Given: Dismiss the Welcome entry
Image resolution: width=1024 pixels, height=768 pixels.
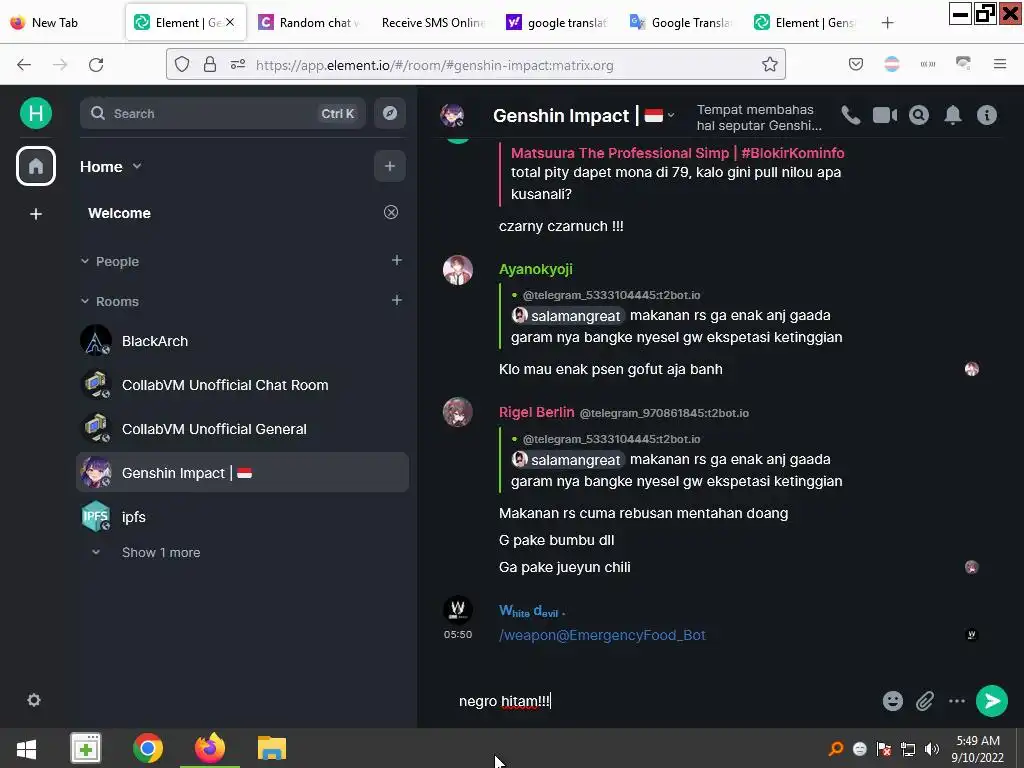Looking at the screenshot, I should [x=391, y=212].
